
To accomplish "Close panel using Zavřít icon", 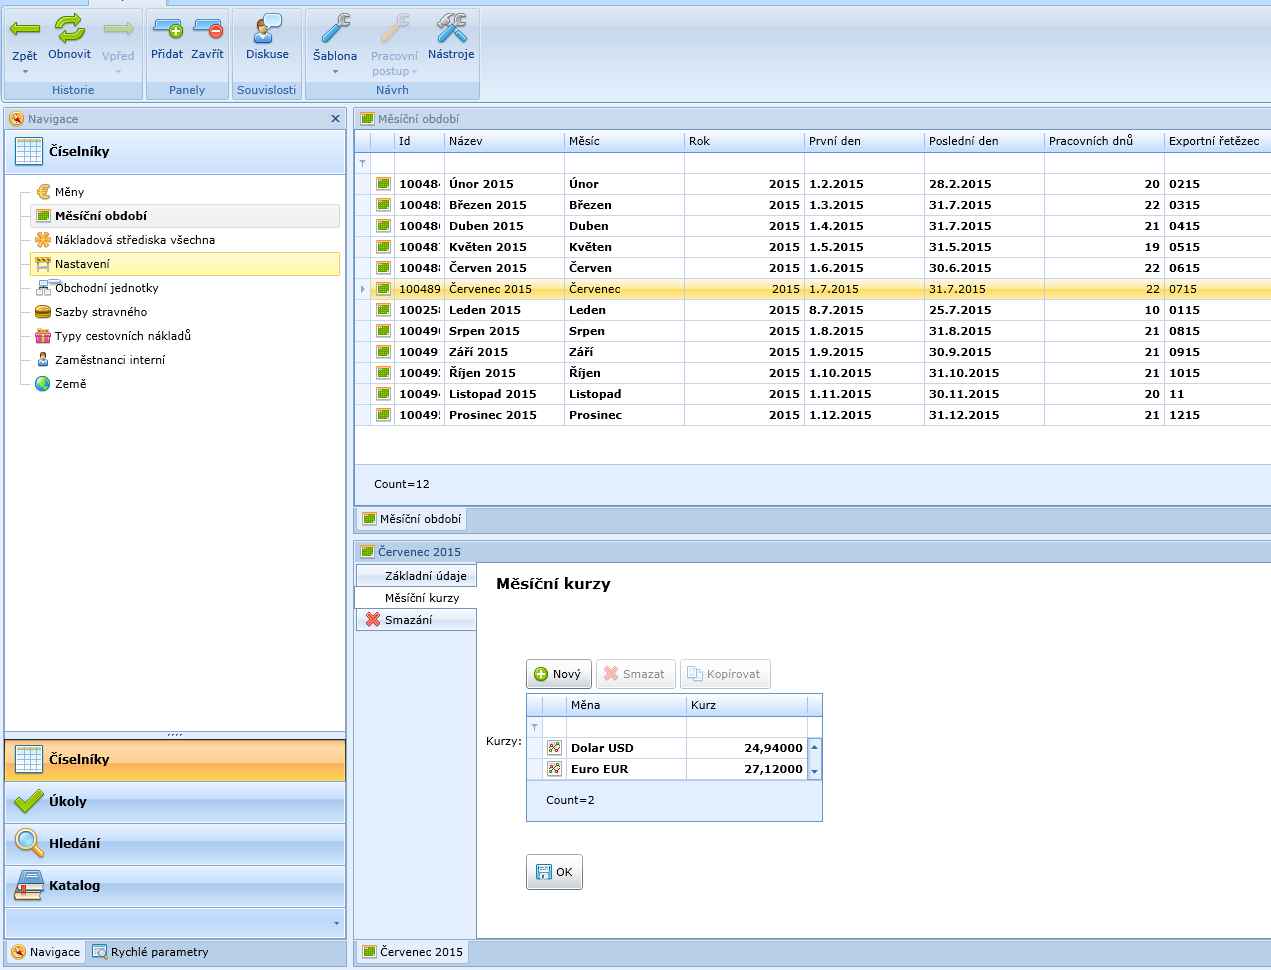I will click(x=207, y=30).
